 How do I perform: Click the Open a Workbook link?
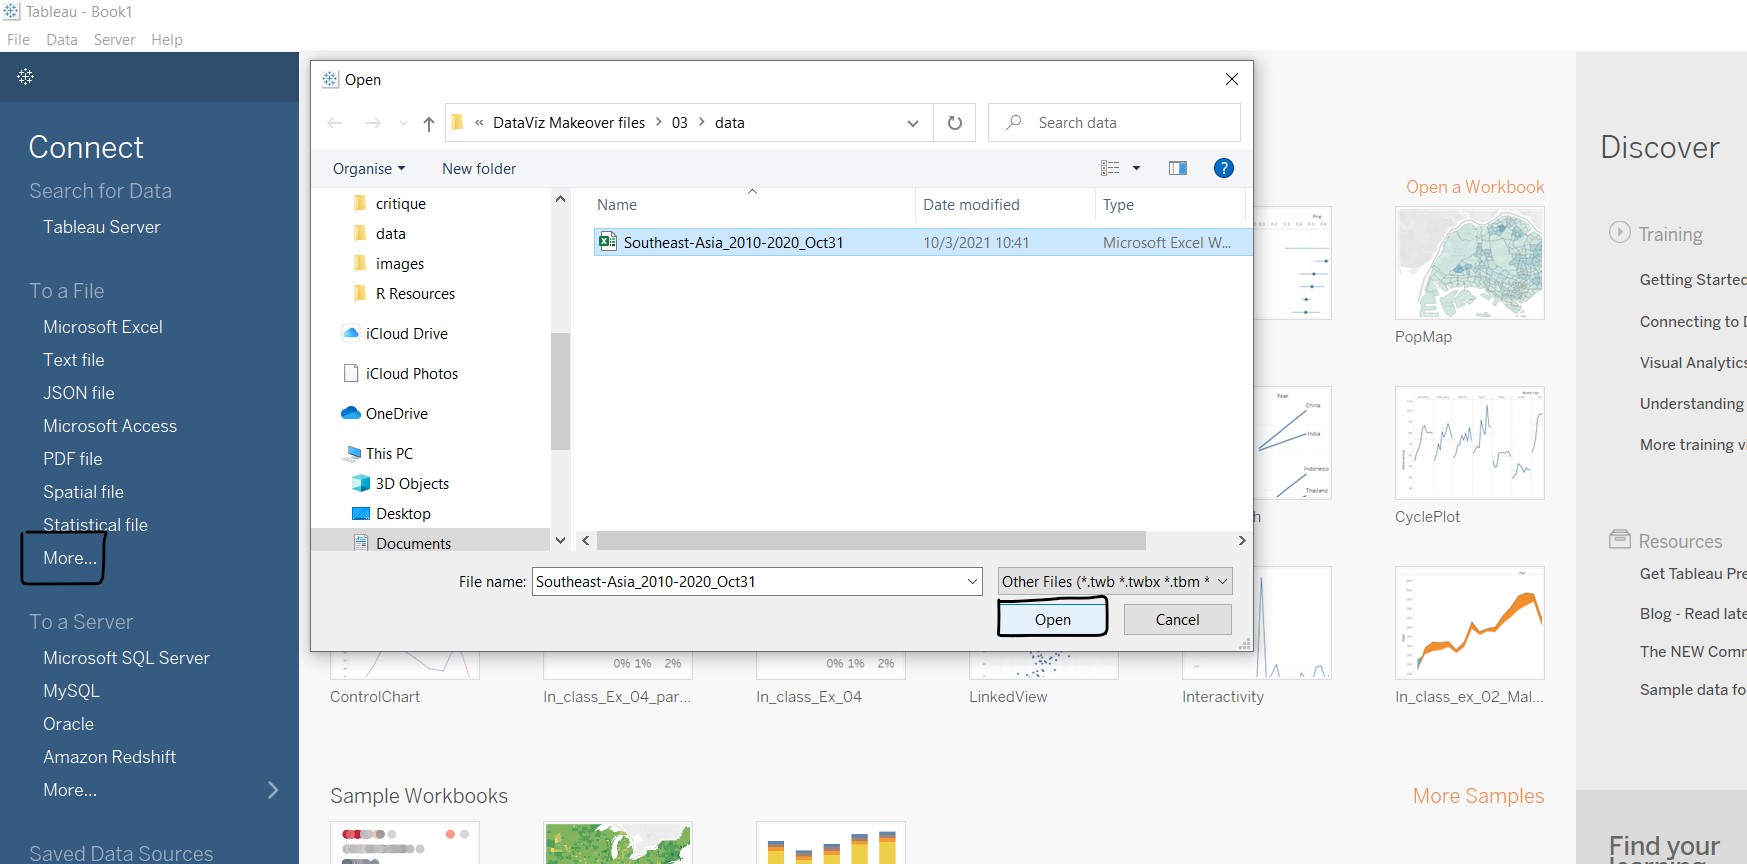[x=1475, y=187]
